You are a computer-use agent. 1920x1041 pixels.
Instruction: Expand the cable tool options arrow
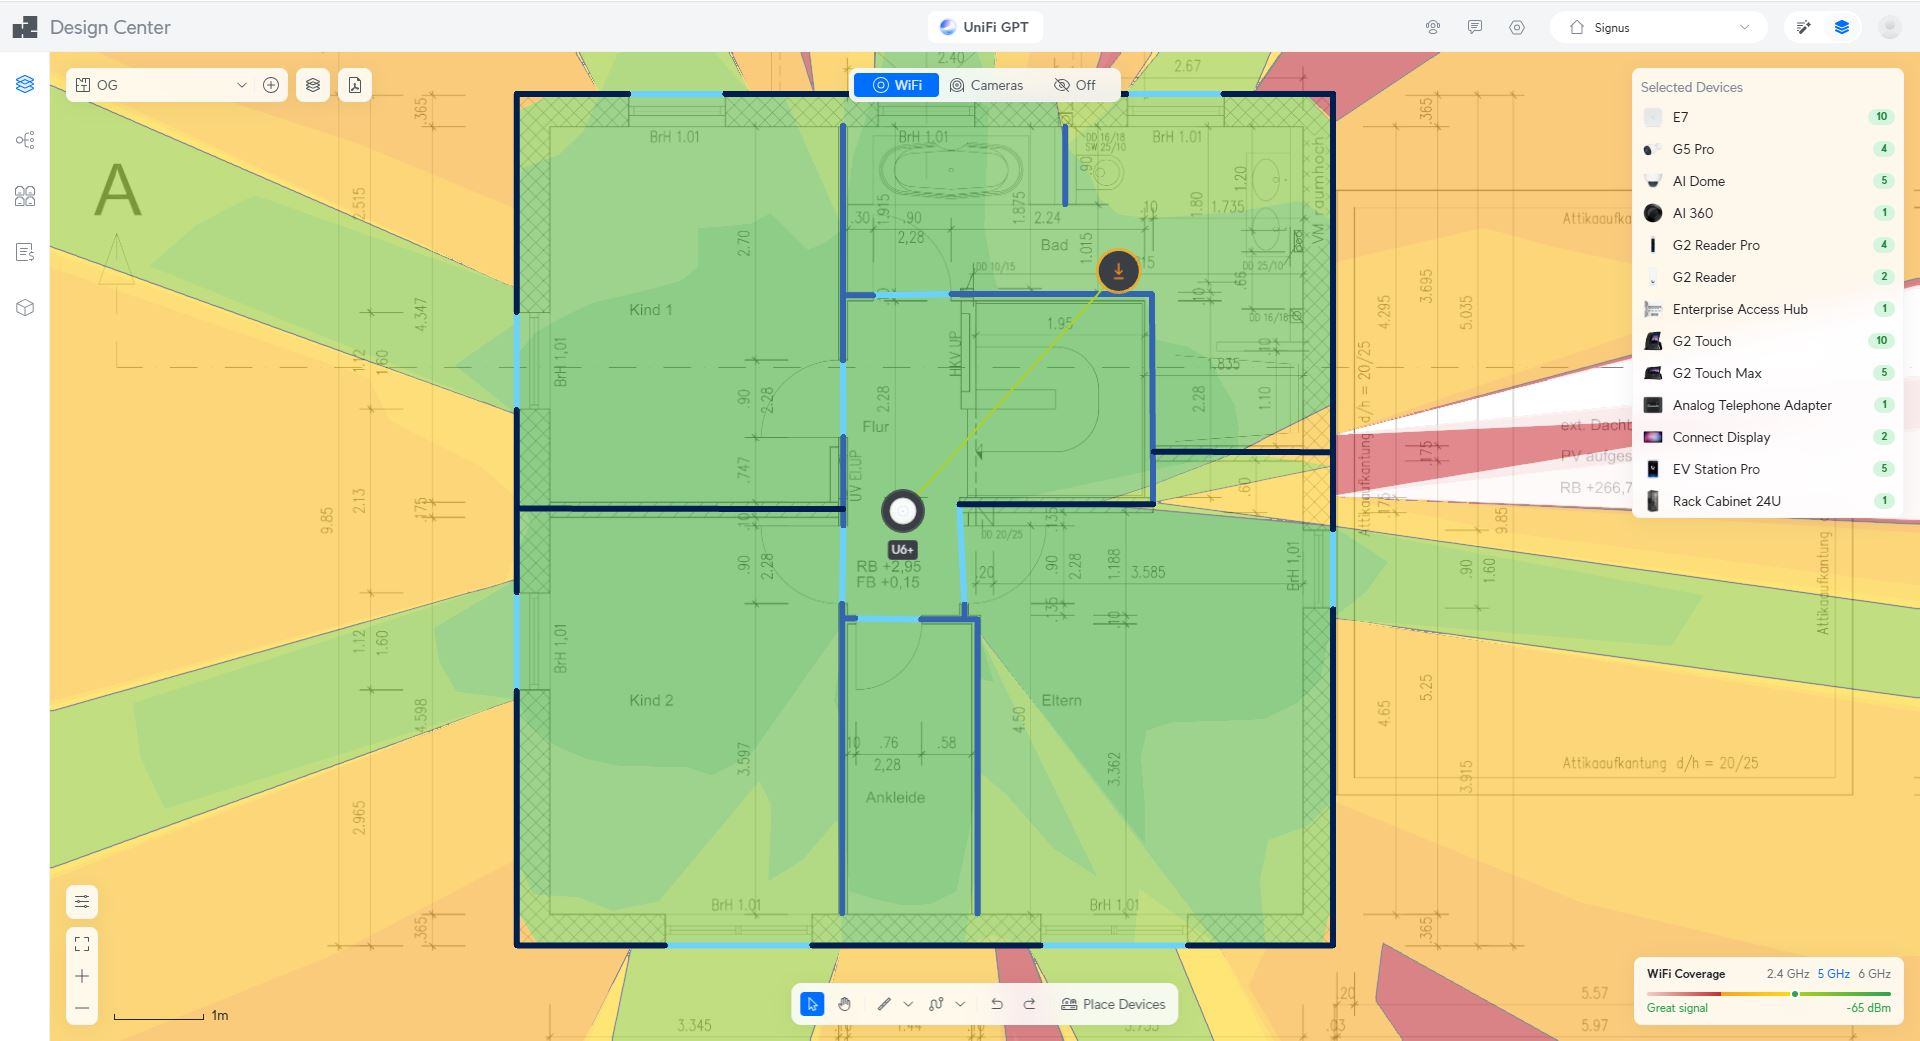960,1004
